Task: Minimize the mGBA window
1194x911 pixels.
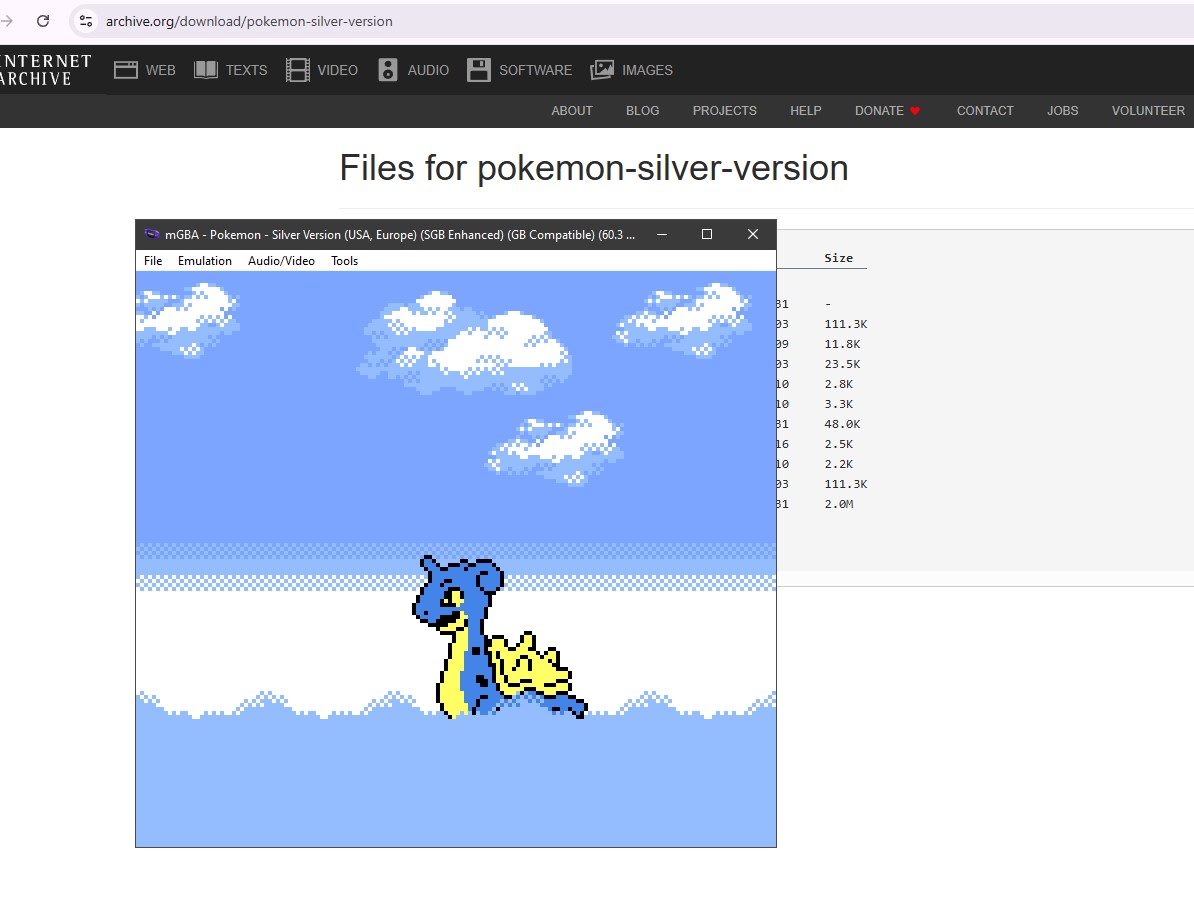Action: click(662, 235)
